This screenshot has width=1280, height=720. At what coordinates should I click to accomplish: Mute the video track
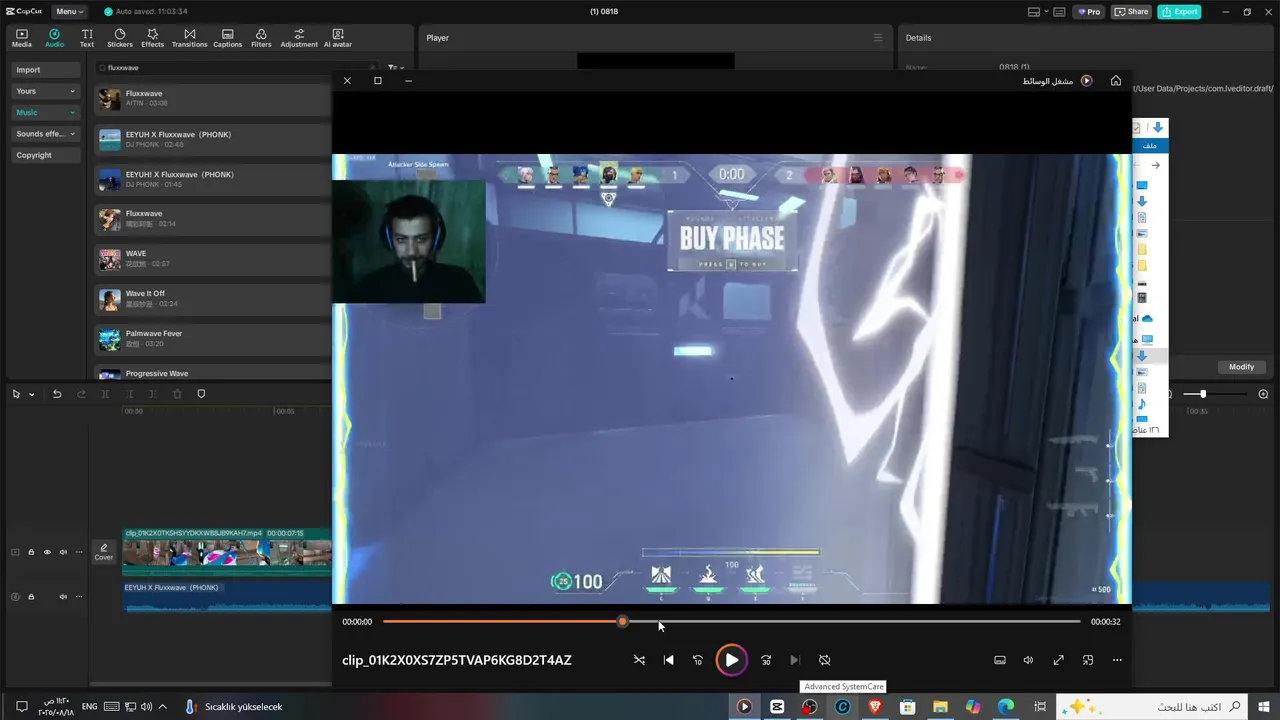click(x=63, y=552)
